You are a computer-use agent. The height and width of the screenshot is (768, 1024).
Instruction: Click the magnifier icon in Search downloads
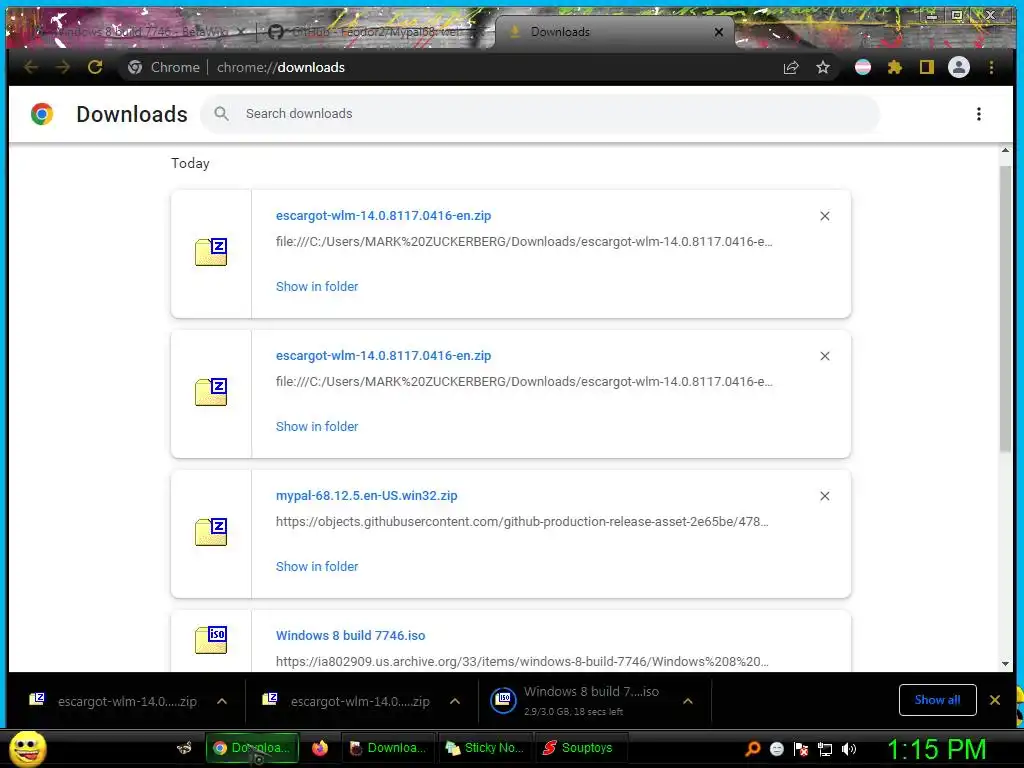pos(221,114)
